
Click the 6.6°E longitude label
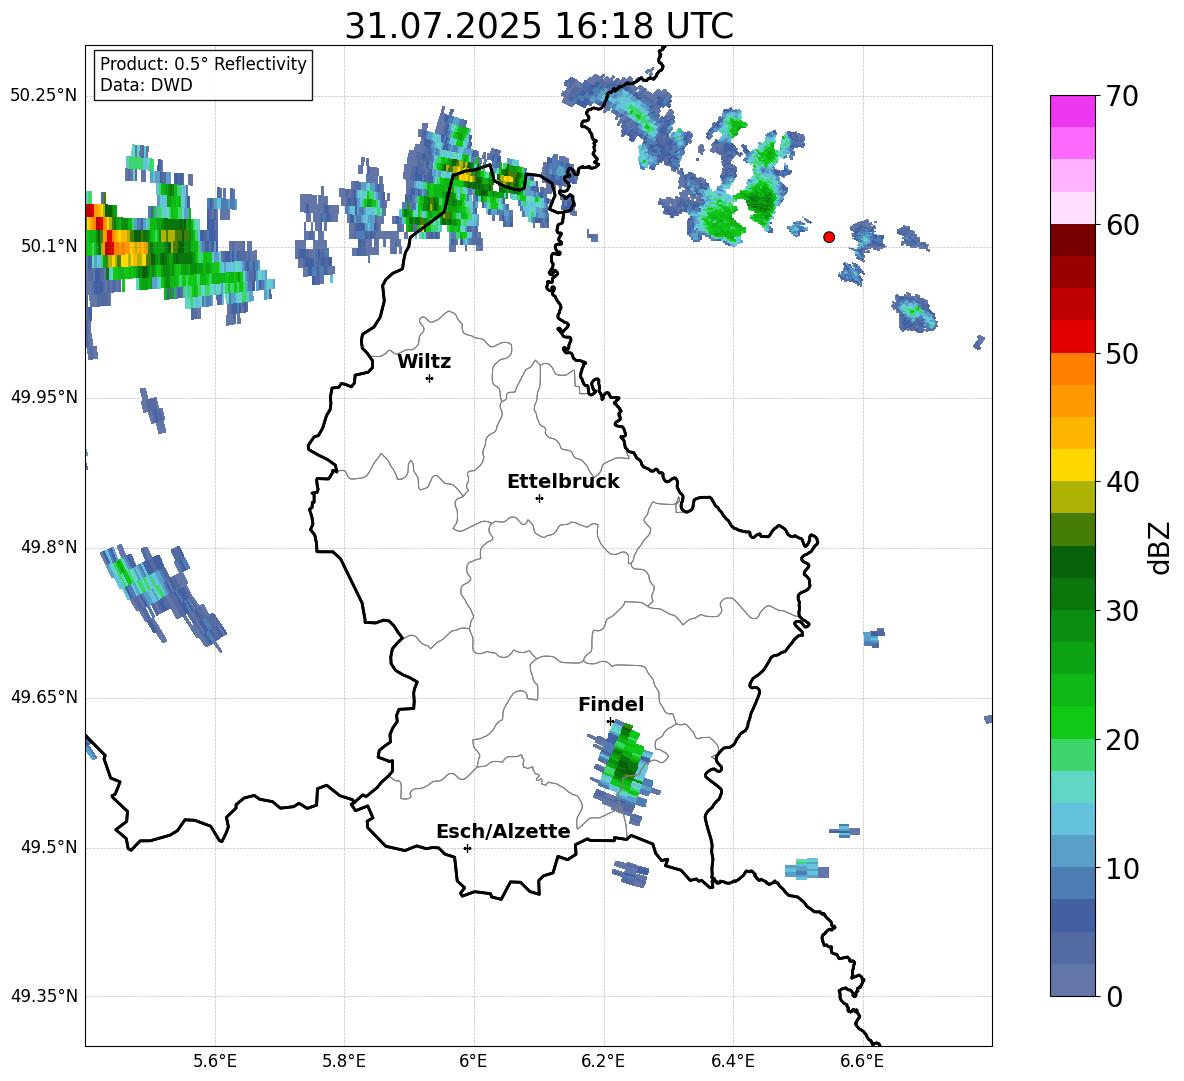click(x=862, y=1061)
